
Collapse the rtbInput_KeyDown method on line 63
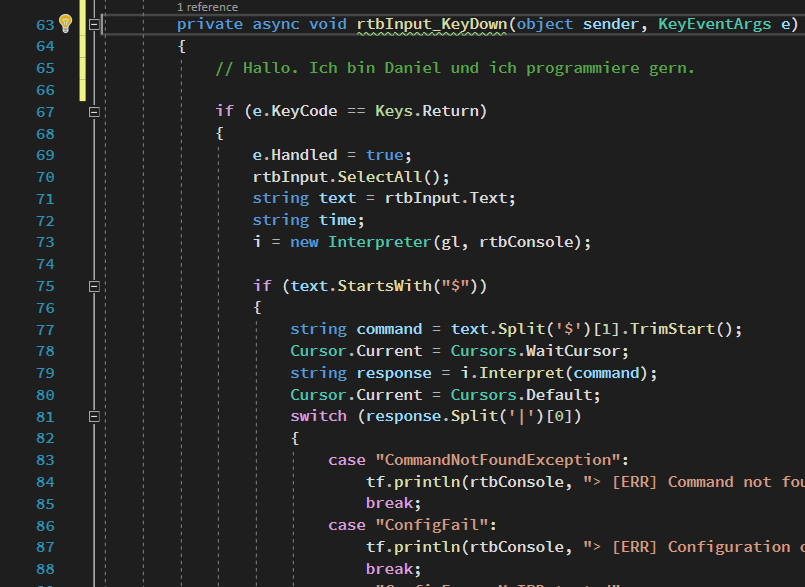pos(94,24)
